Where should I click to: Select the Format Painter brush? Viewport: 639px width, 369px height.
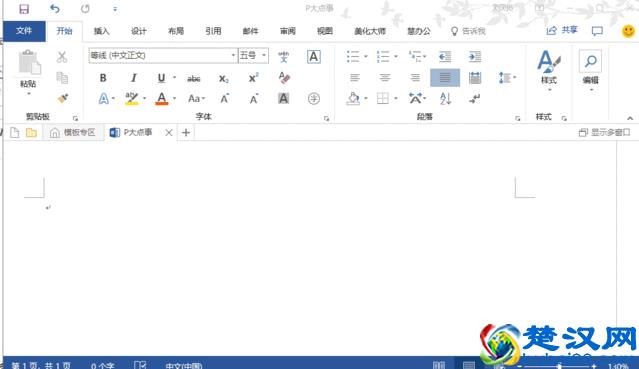(62, 98)
